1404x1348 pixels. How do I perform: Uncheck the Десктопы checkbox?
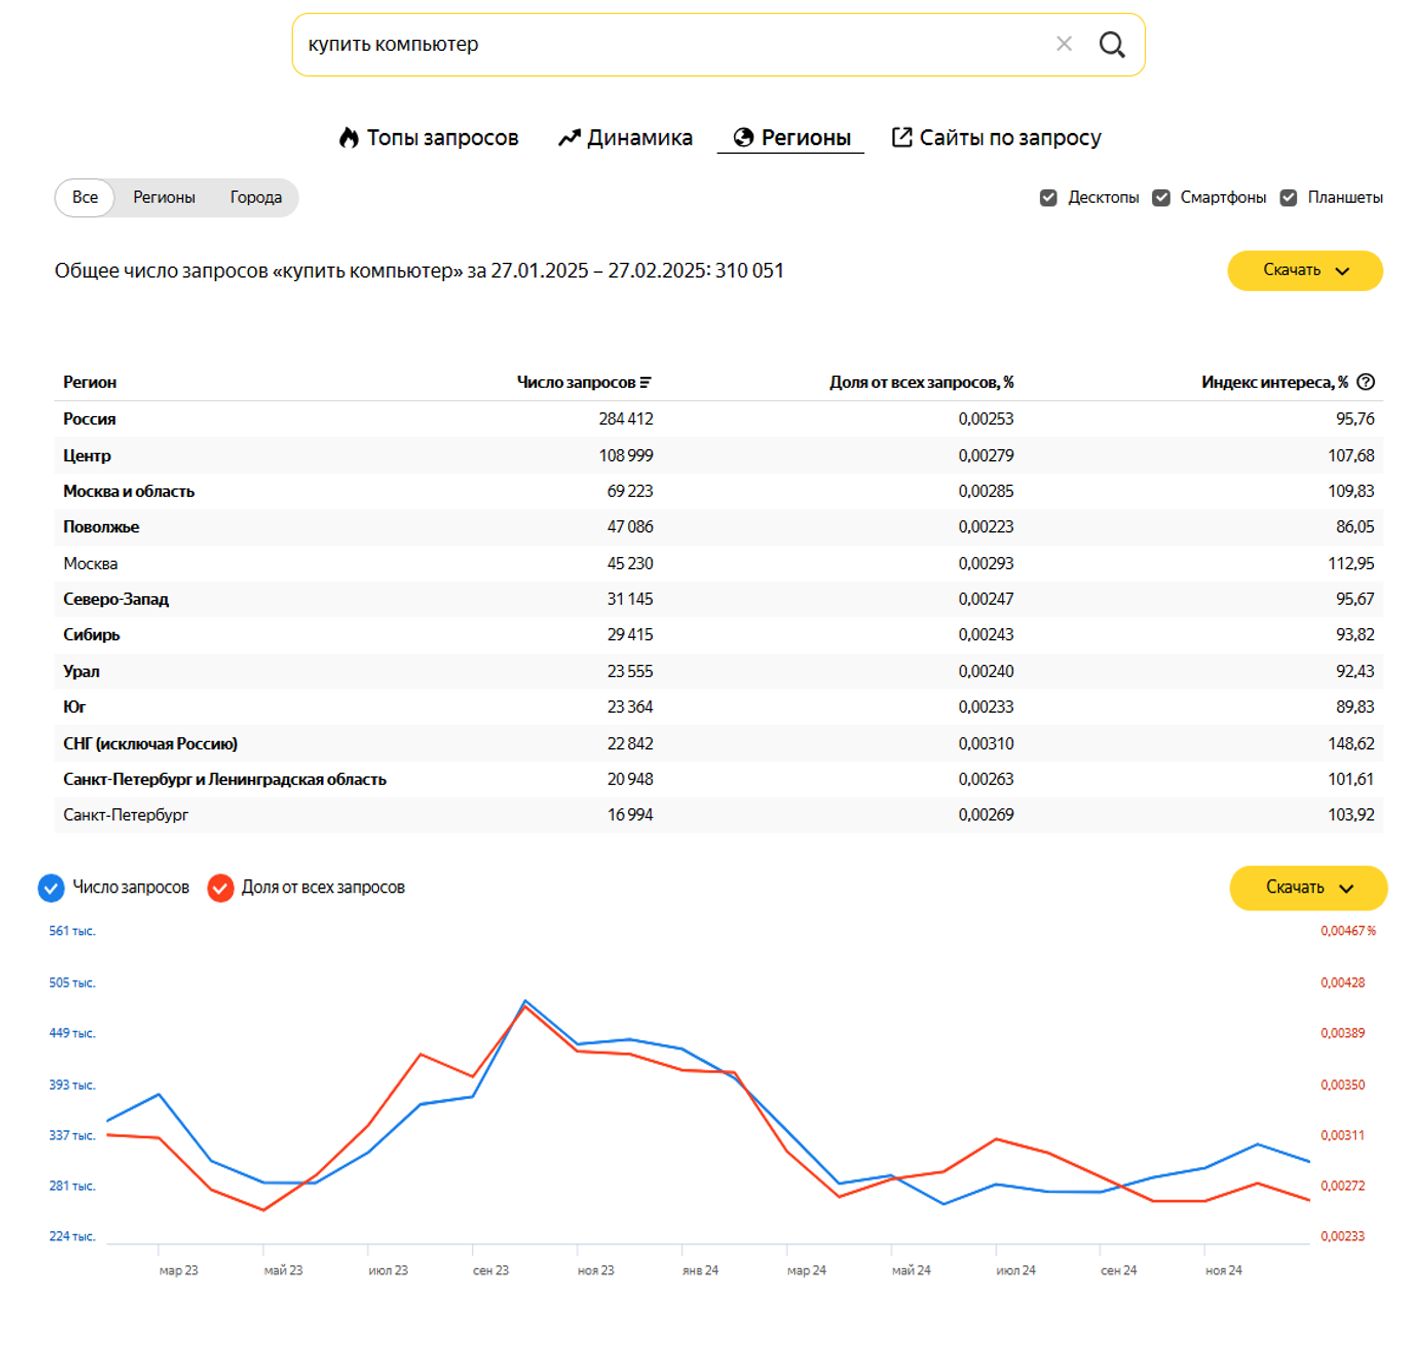point(1048,198)
